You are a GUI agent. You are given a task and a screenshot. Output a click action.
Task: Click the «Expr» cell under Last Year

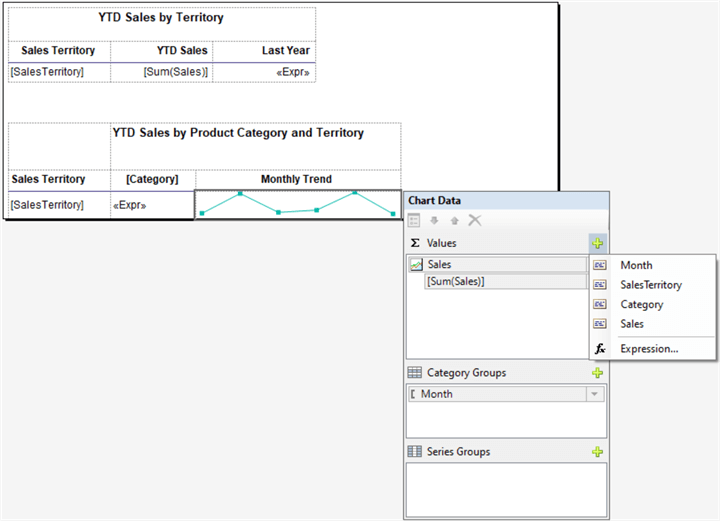(264, 72)
